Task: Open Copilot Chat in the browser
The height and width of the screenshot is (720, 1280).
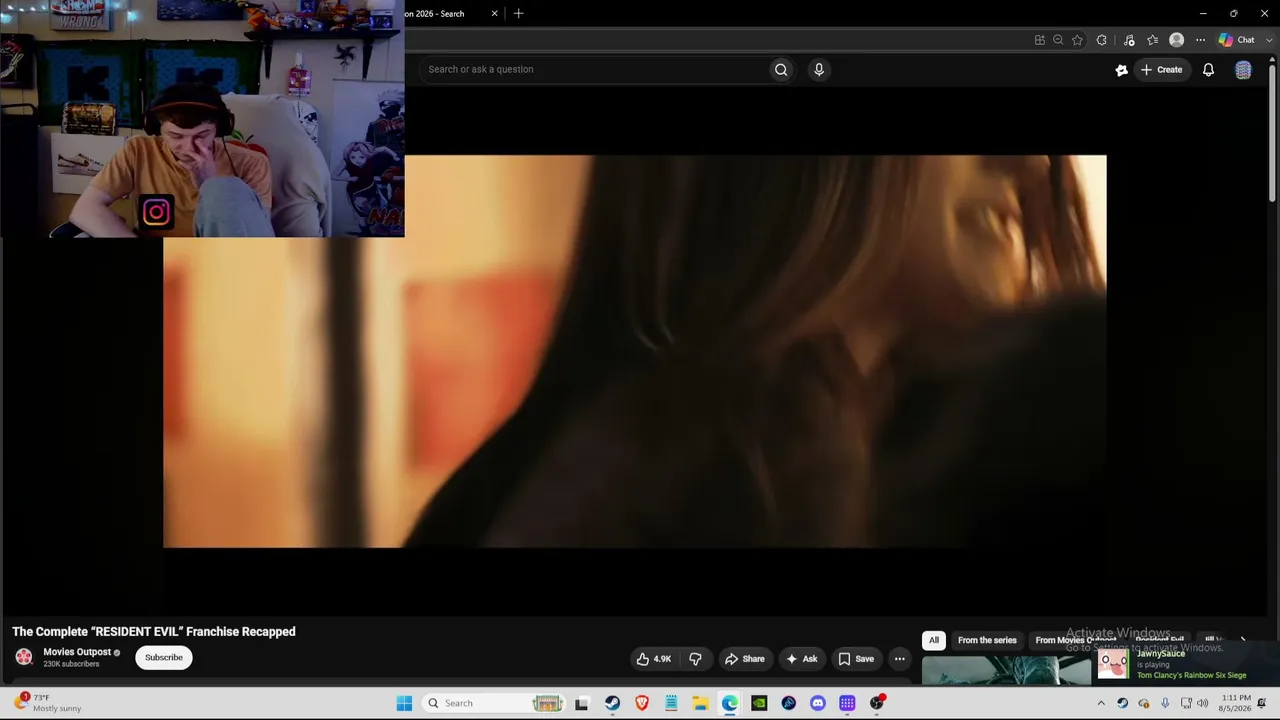Action: [1236, 40]
